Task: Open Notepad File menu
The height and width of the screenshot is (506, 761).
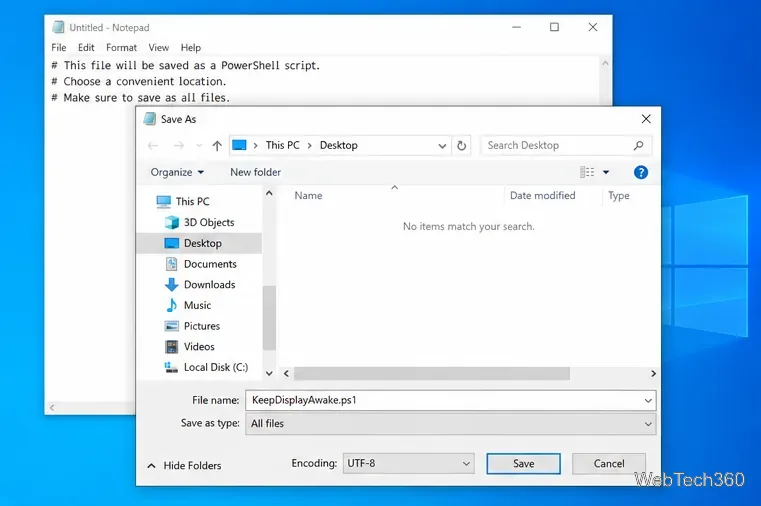Action: (59, 48)
